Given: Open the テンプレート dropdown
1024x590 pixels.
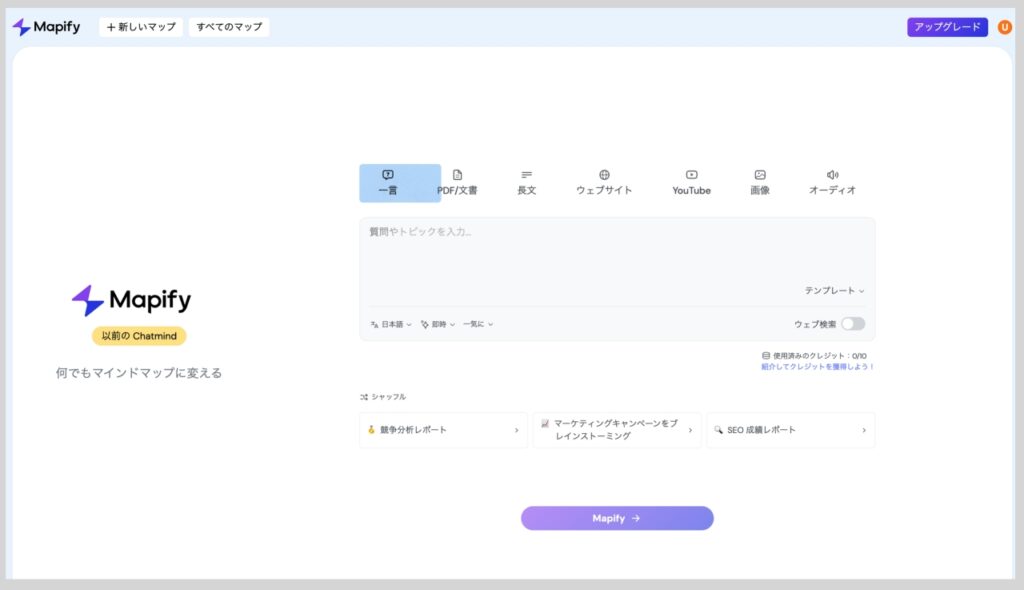Looking at the screenshot, I should coord(834,291).
